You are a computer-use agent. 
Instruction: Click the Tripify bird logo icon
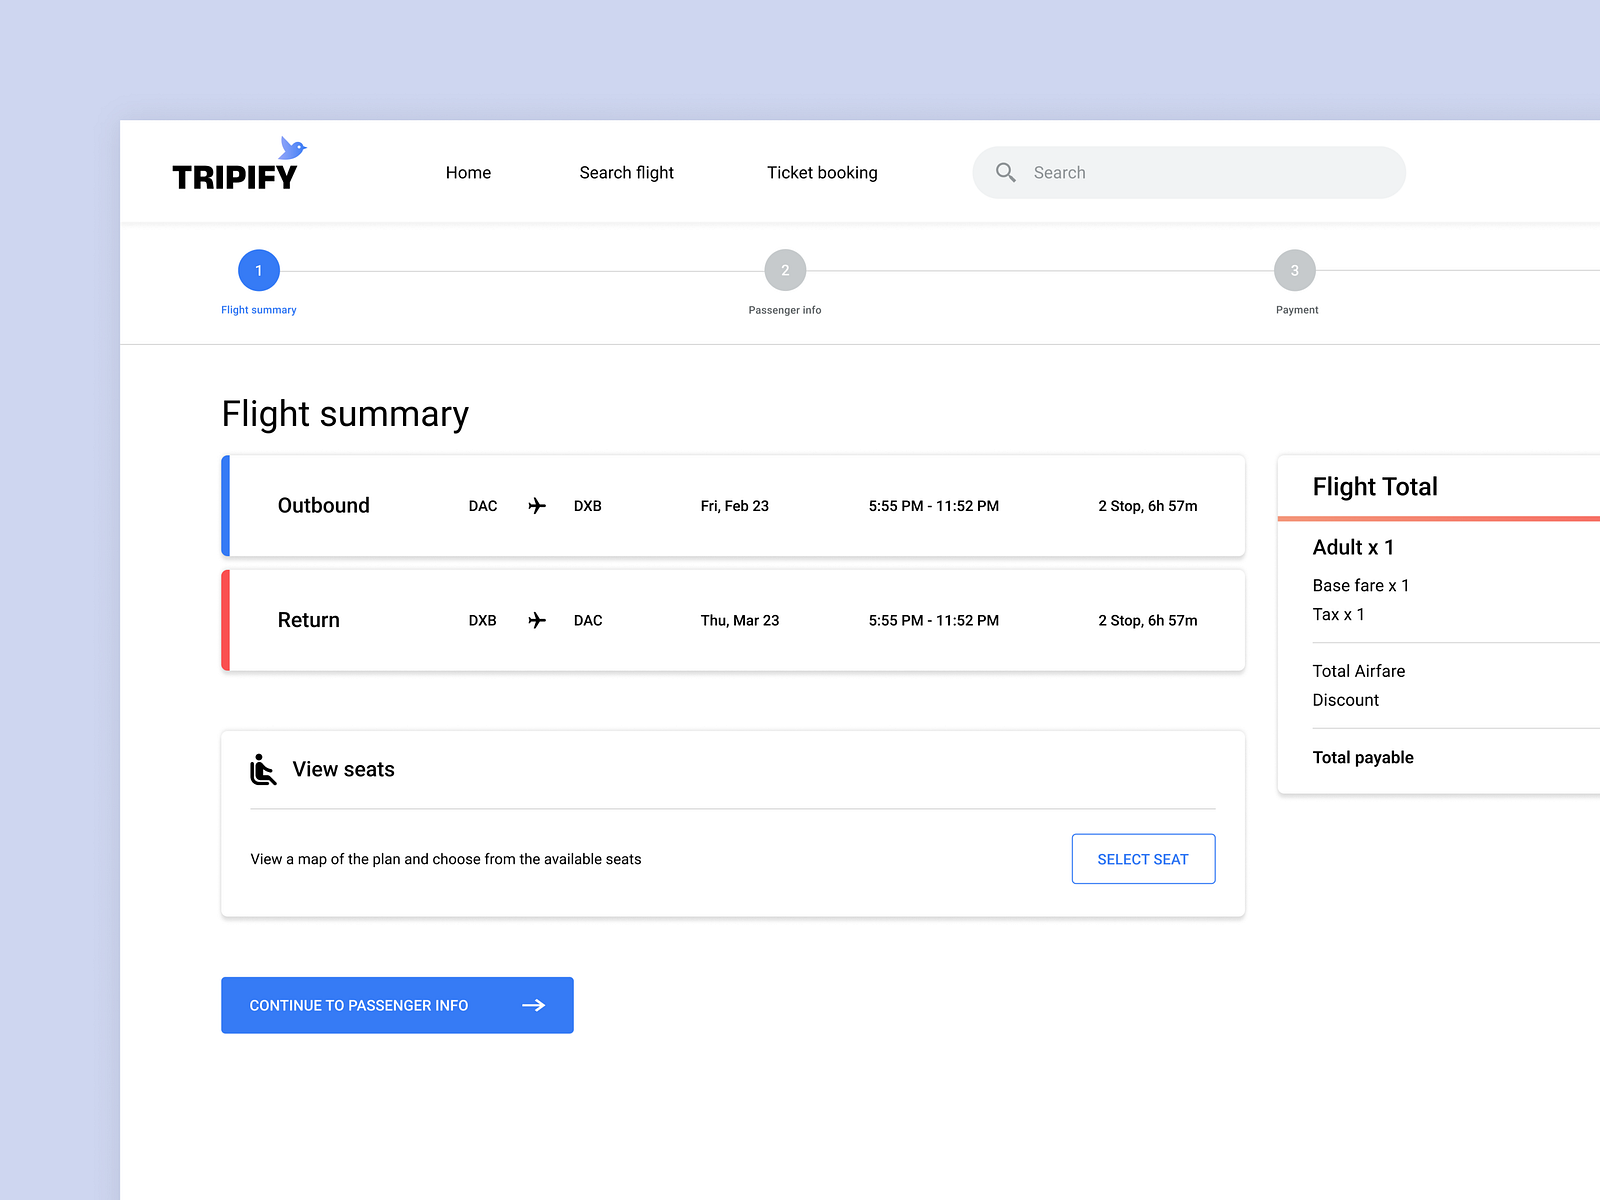291,150
